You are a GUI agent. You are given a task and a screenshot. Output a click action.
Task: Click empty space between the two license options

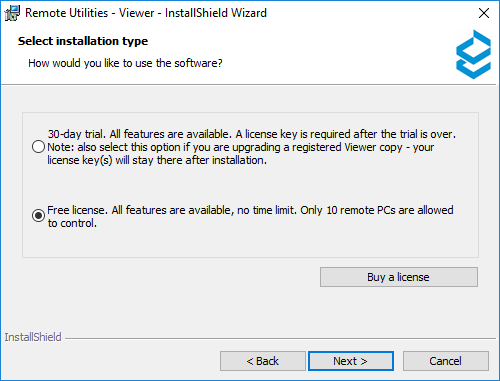[x=250, y=185]
